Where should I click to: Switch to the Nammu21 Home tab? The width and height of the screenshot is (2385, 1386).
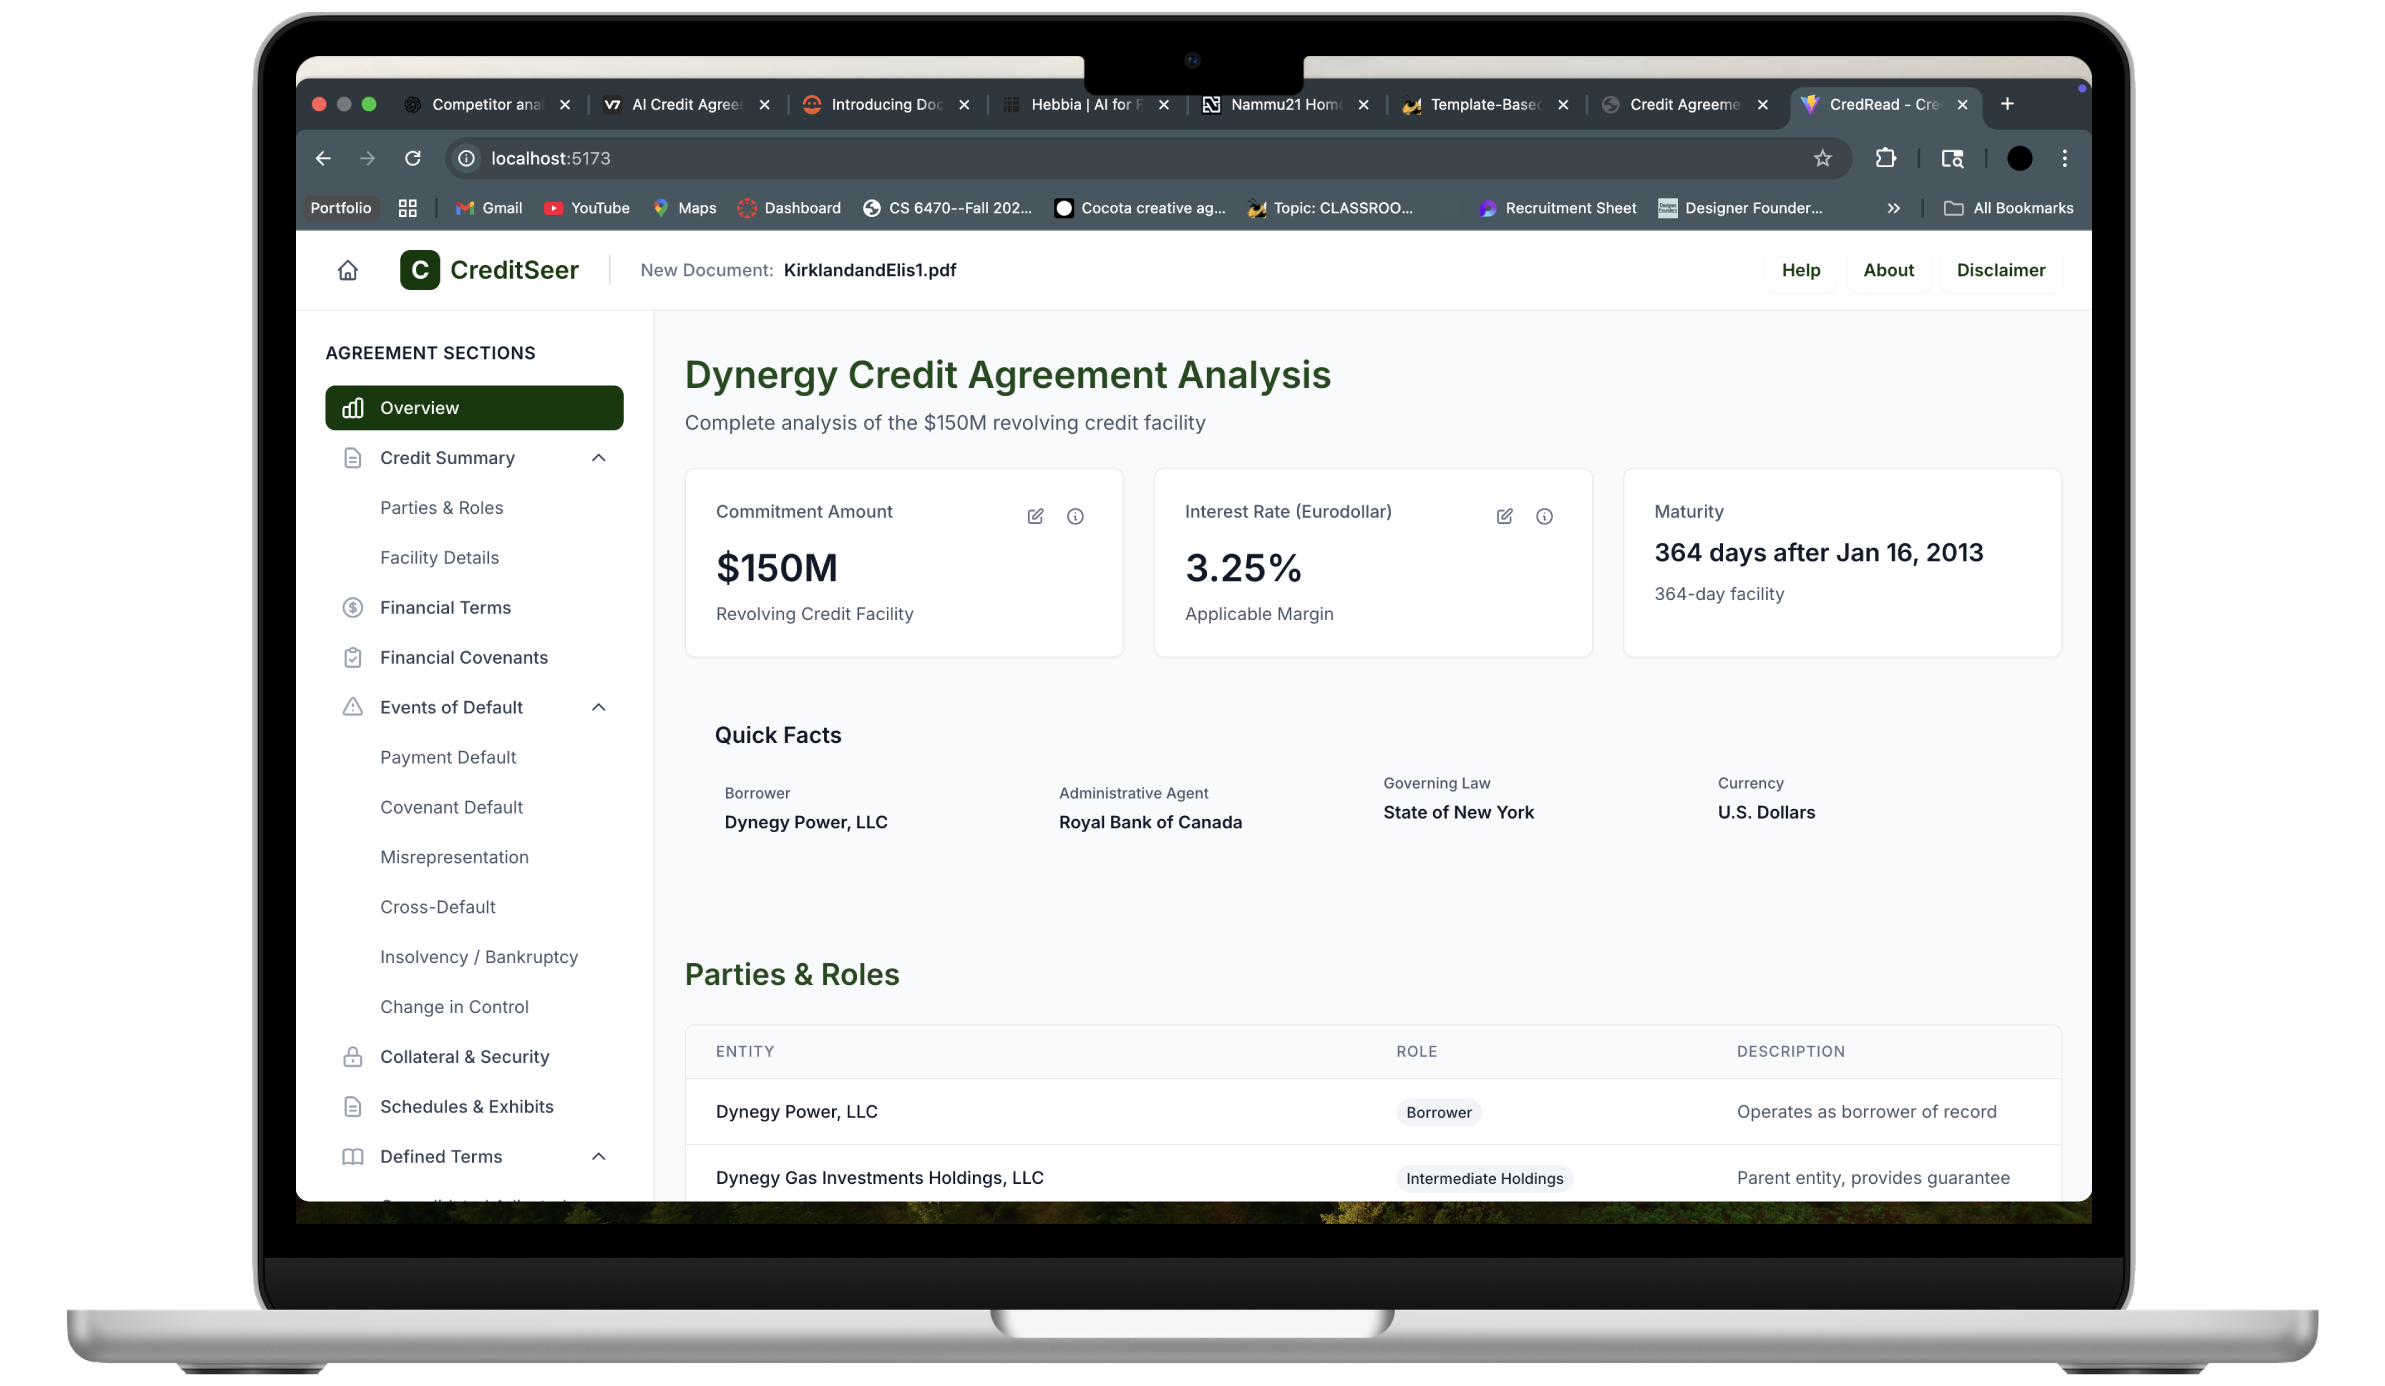pyautogui.click(x=1280, y=104)
